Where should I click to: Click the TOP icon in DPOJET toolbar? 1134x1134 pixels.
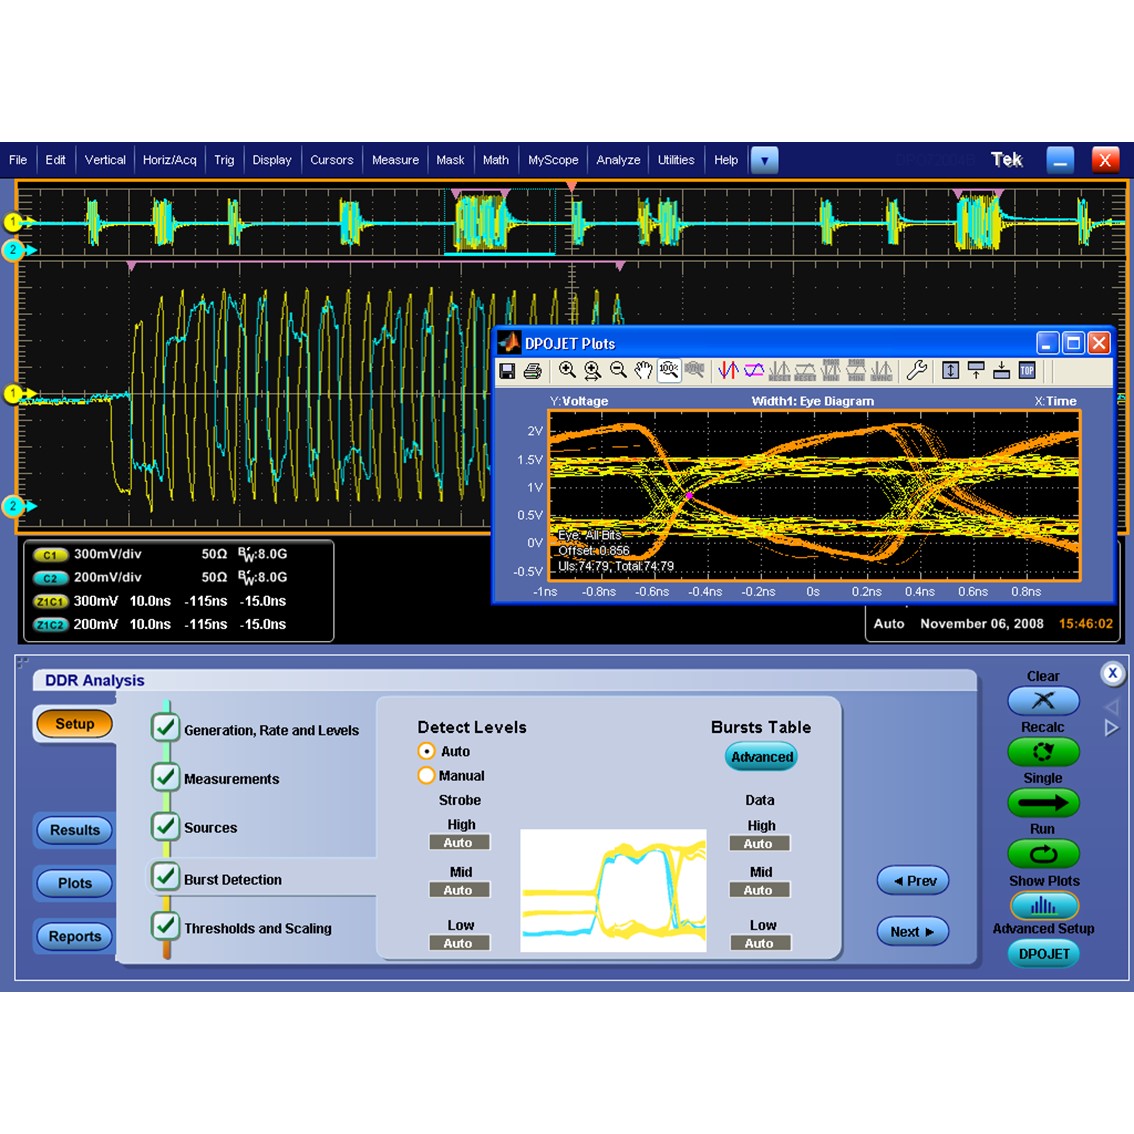(x=1026, y=370)
